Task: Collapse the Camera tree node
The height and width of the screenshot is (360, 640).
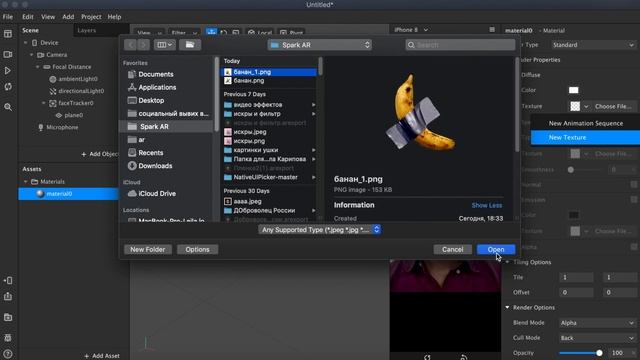Action: 31,55
